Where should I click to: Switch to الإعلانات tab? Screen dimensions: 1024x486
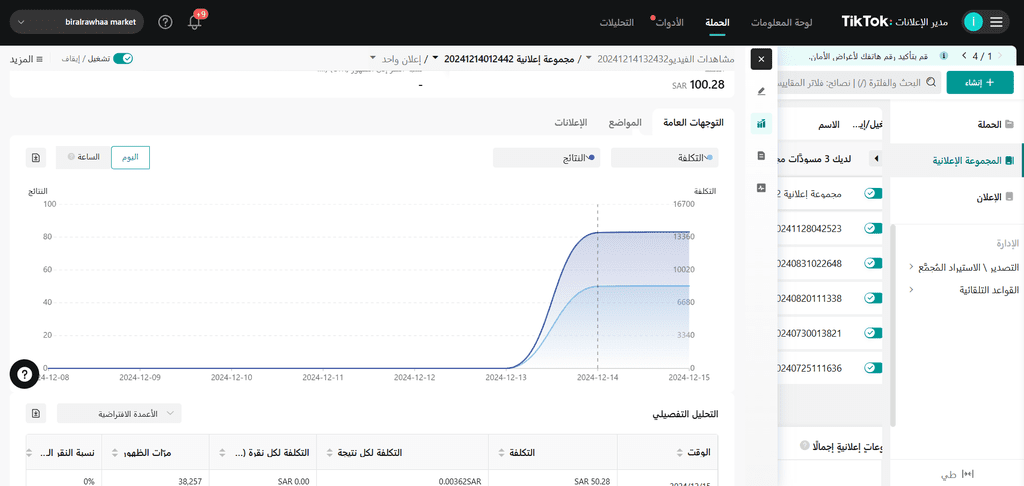coord(571,123)
